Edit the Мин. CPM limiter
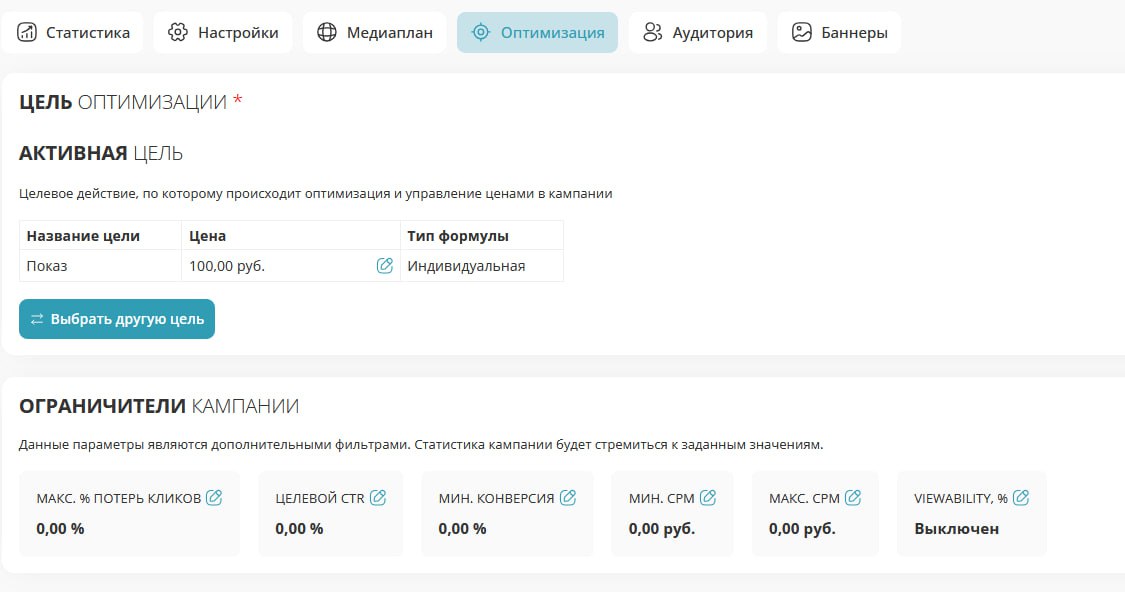 point(707,497)
